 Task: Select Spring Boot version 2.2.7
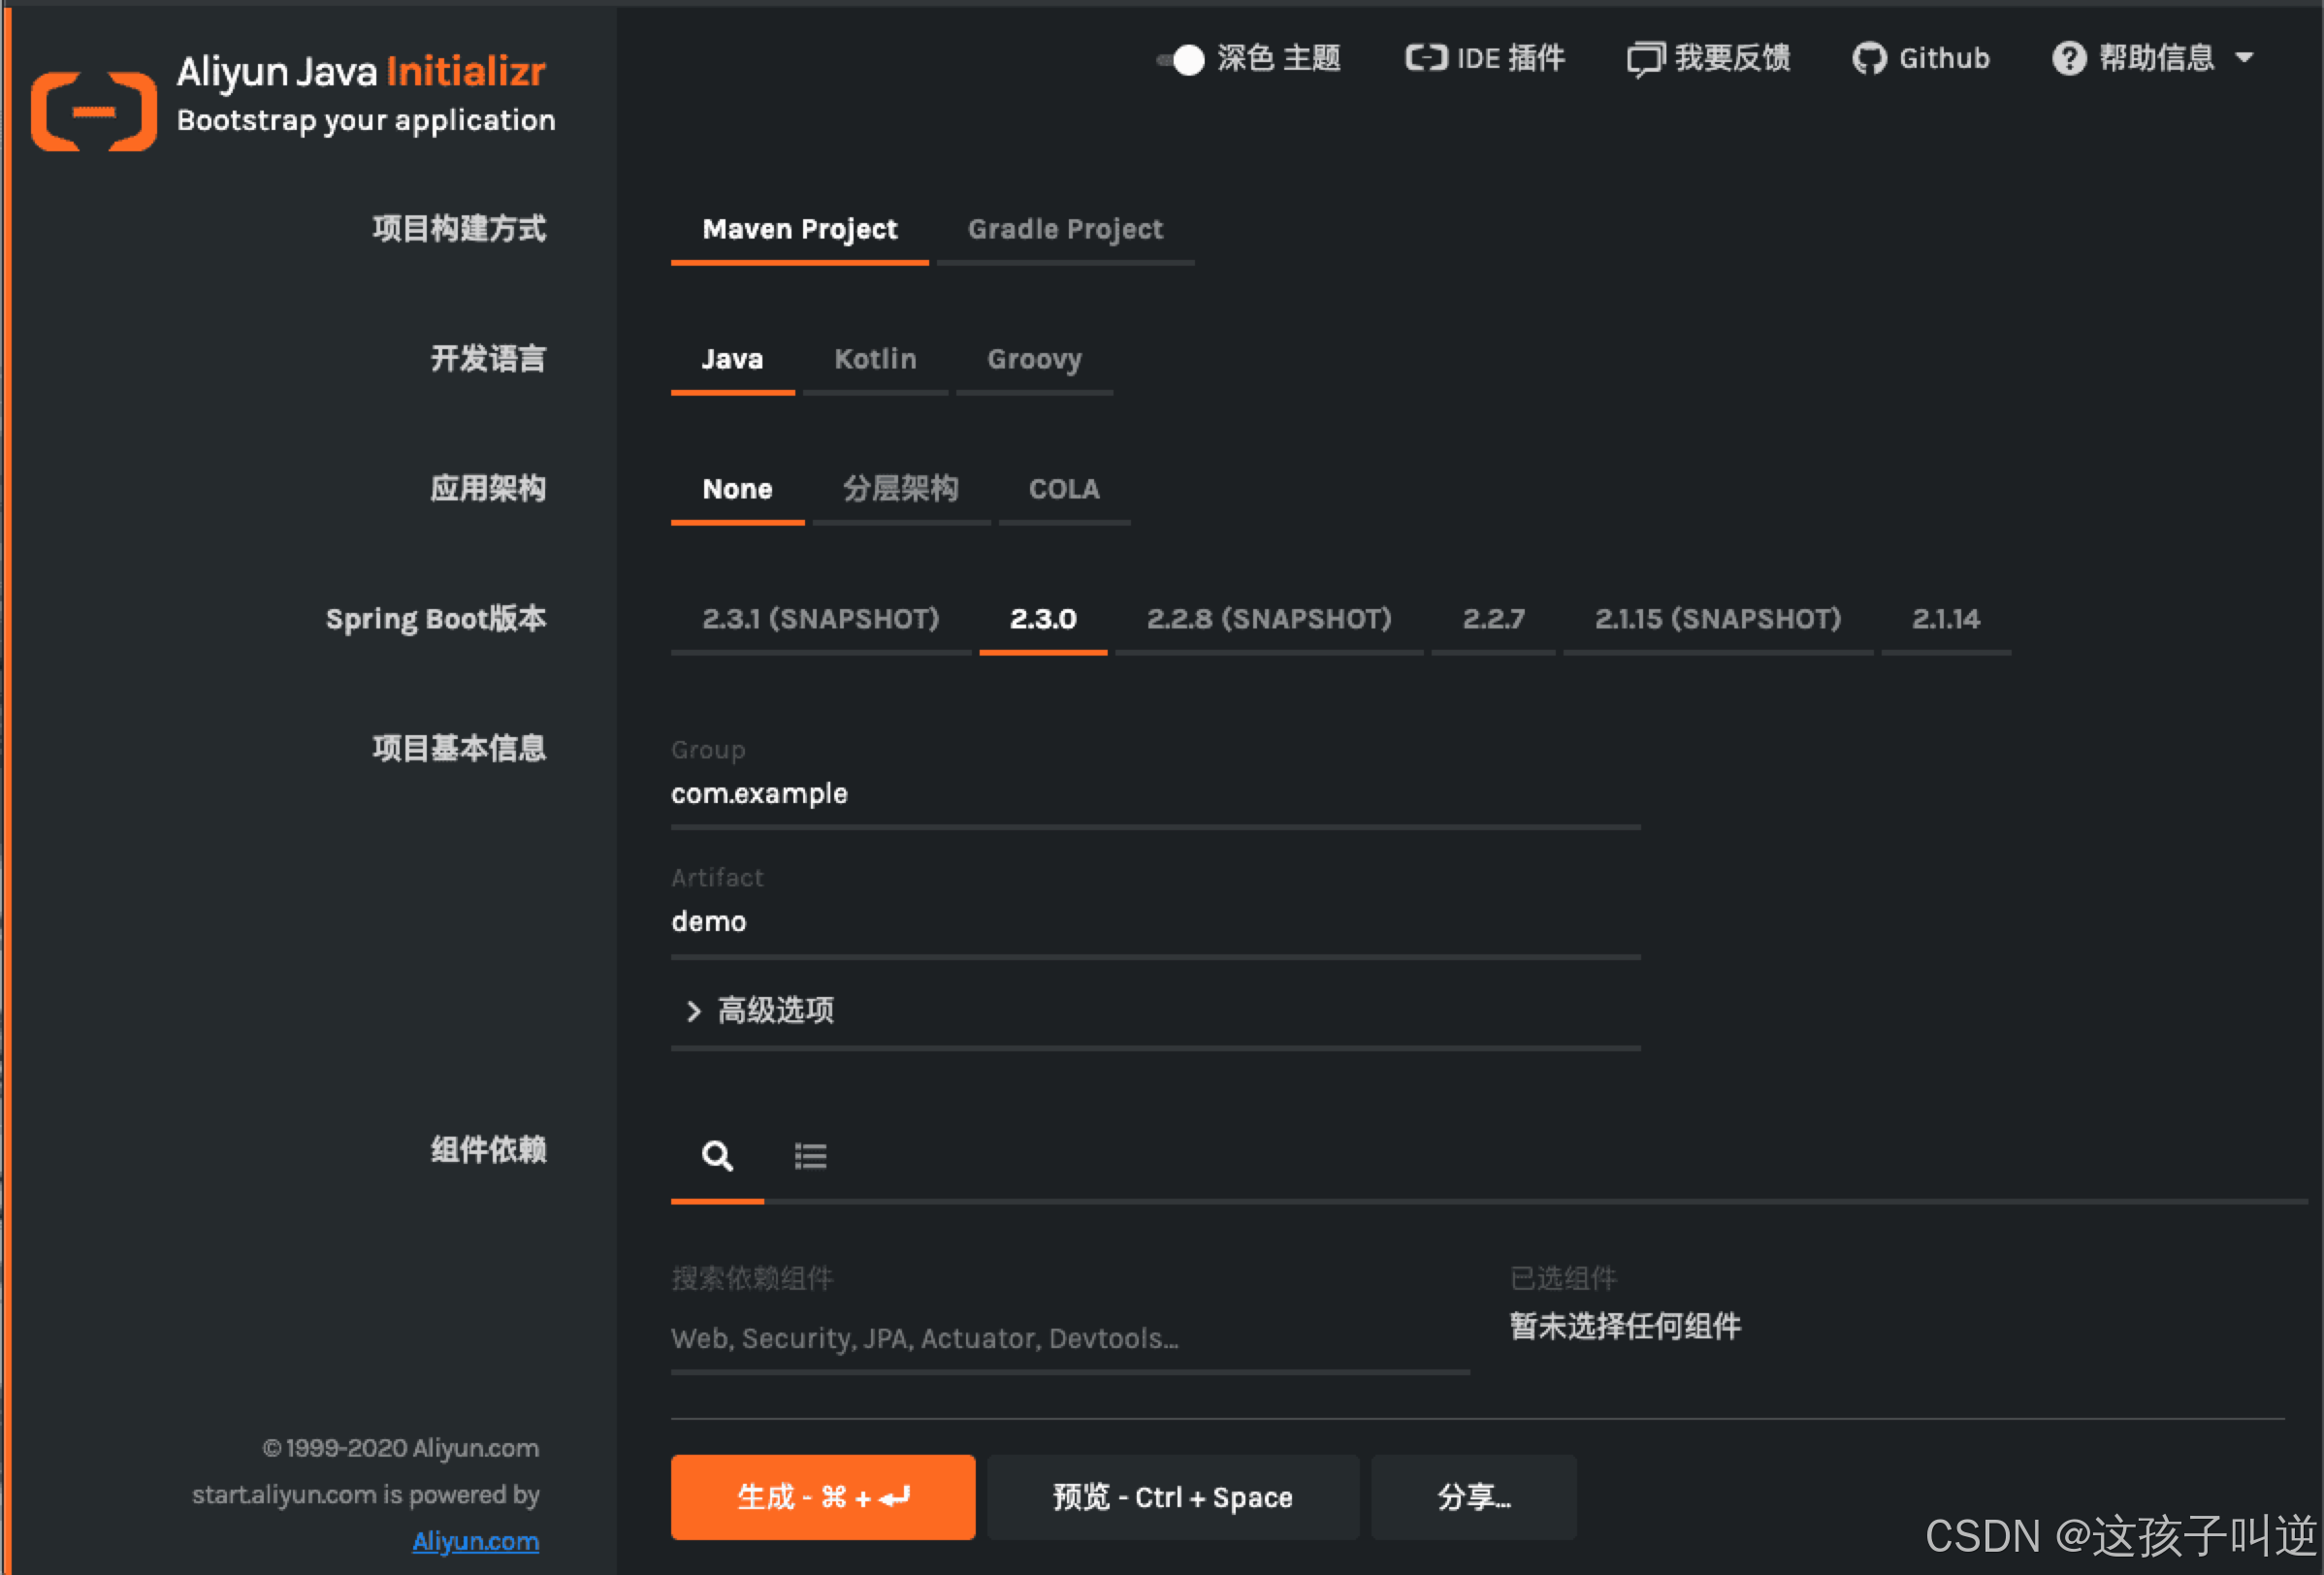pos(1493,619)
